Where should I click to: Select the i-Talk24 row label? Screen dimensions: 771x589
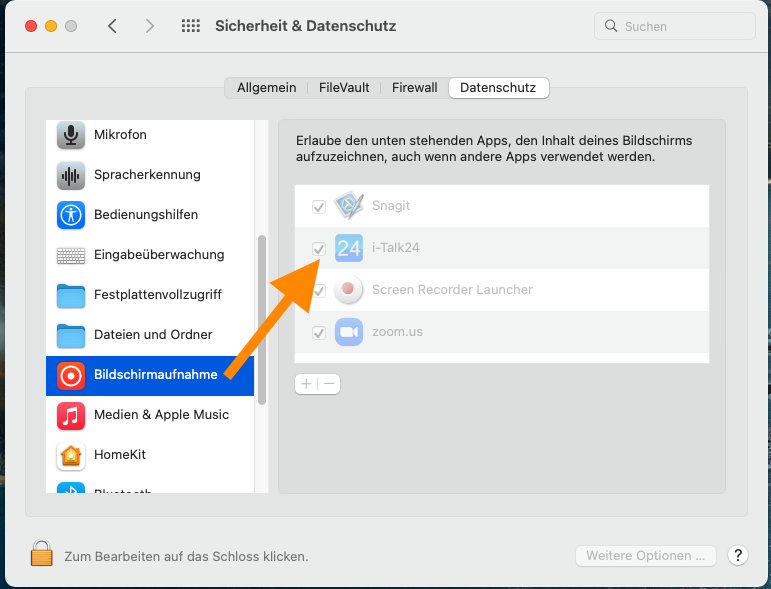click(x=396, y=248)
